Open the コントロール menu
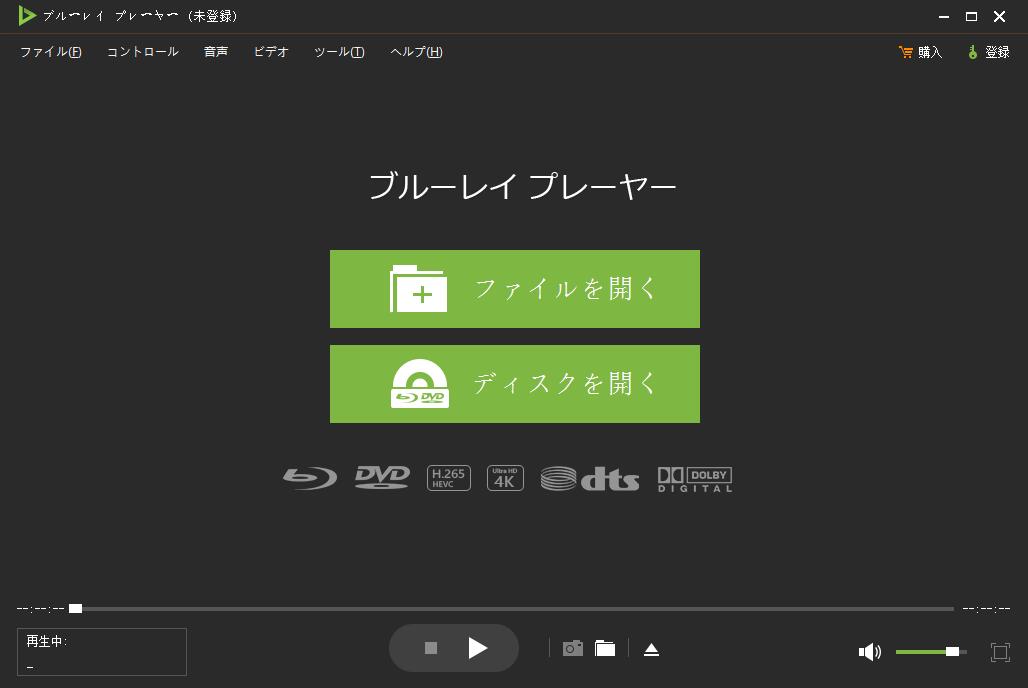 142,52
